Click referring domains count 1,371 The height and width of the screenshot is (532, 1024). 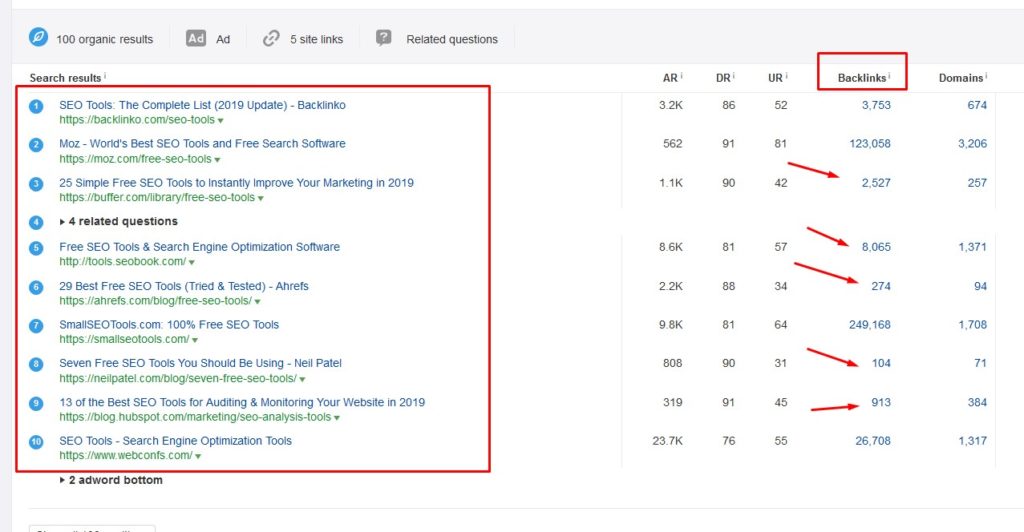(x=972, y=247)
